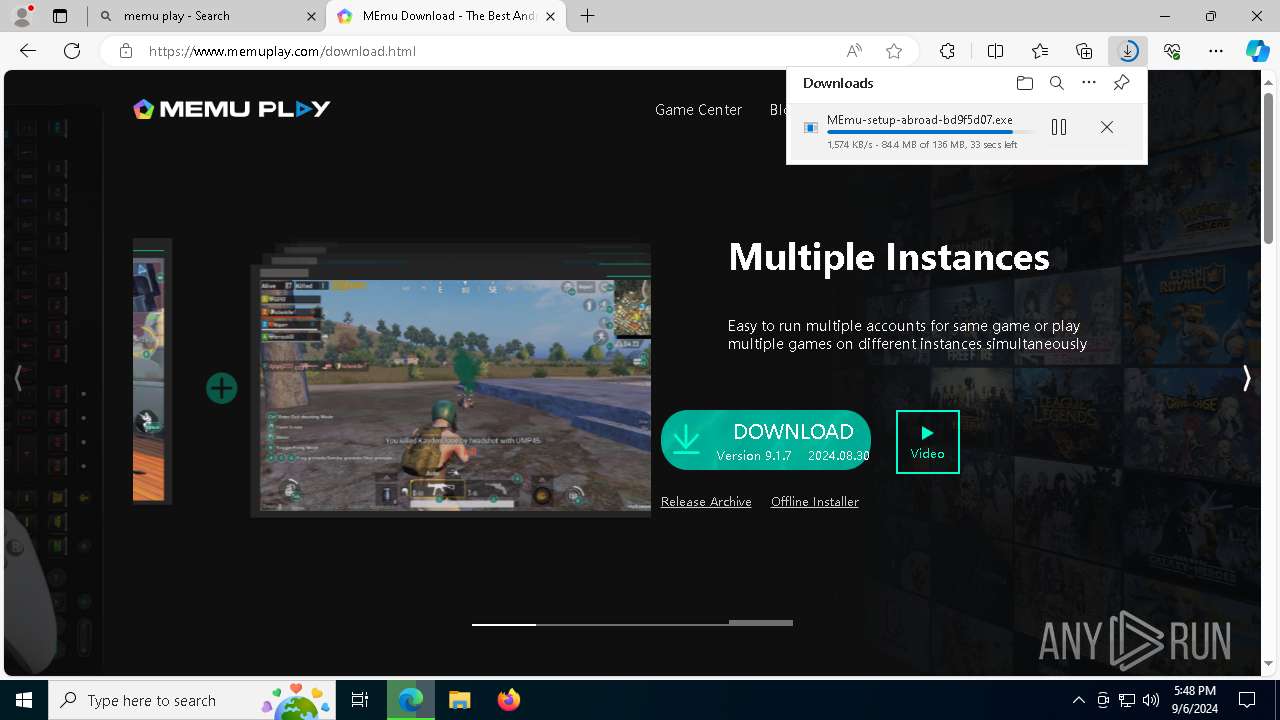Open Task View taskbar icon
Viewport: 1280px width, 720px height.
pyautogui.click(x=360, y=700)
